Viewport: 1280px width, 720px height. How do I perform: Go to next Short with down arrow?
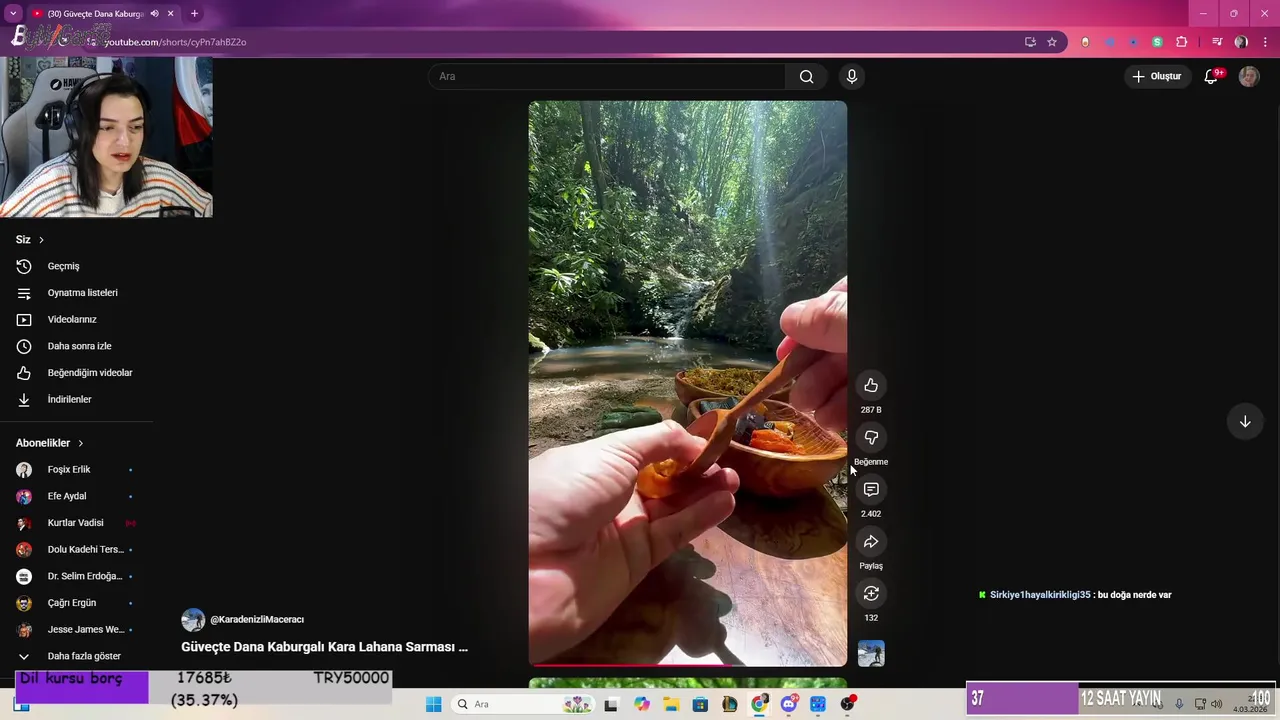pyautogui.click(x=1245, y=422)
